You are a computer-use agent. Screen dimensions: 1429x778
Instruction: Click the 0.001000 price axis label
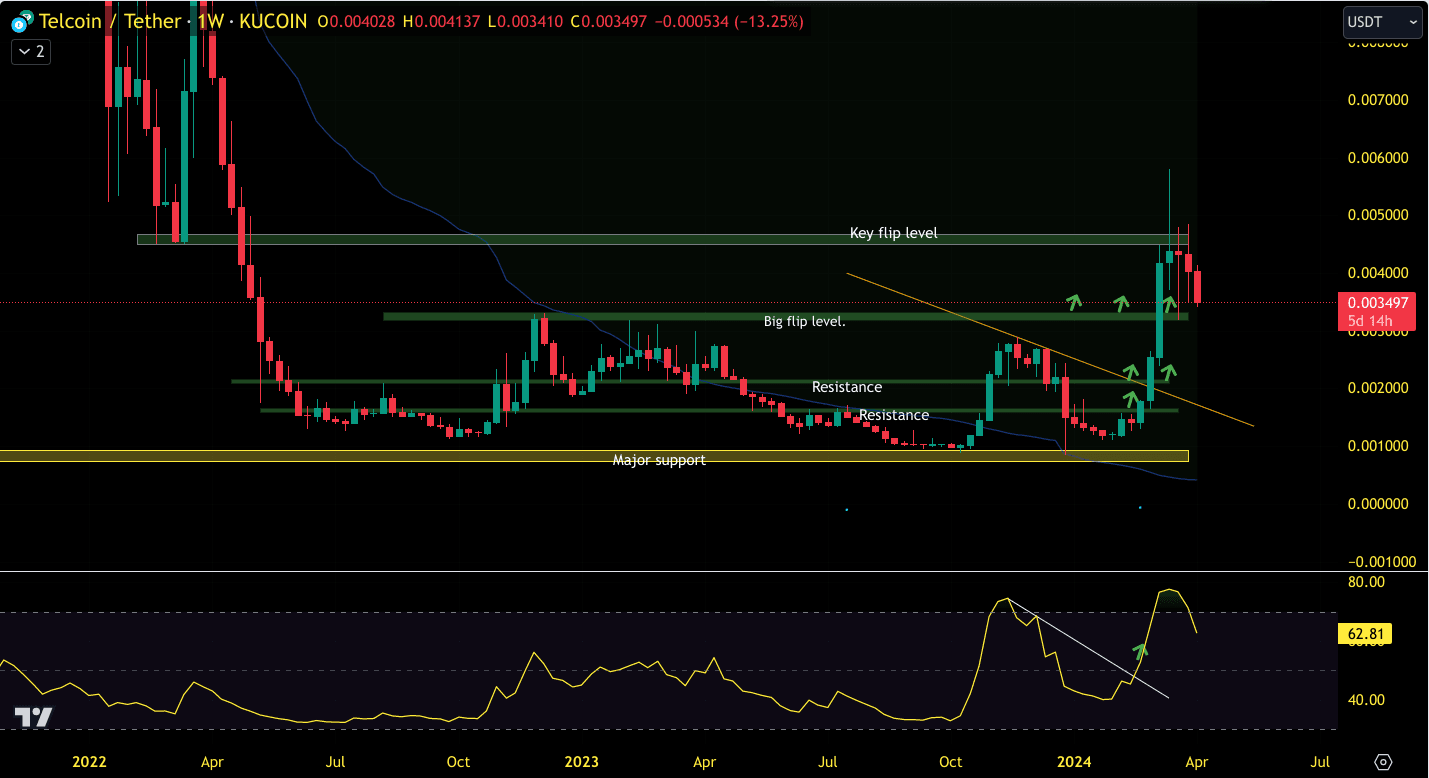click(x=1380, y=446)
